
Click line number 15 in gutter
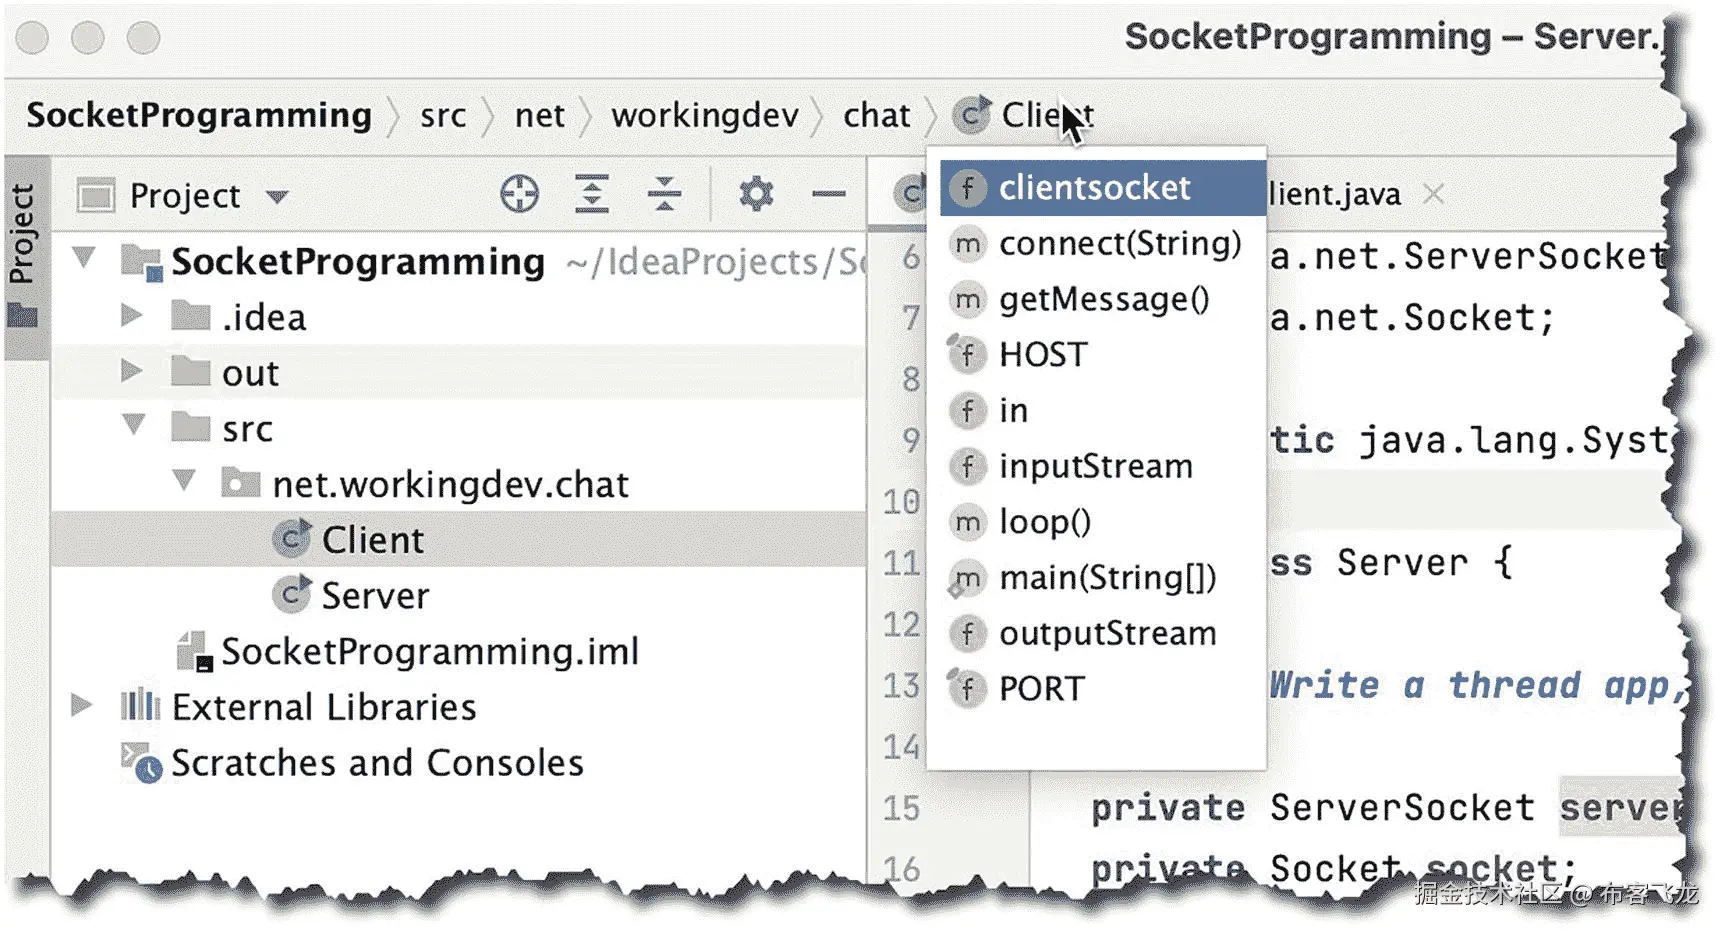pos(902,808)
